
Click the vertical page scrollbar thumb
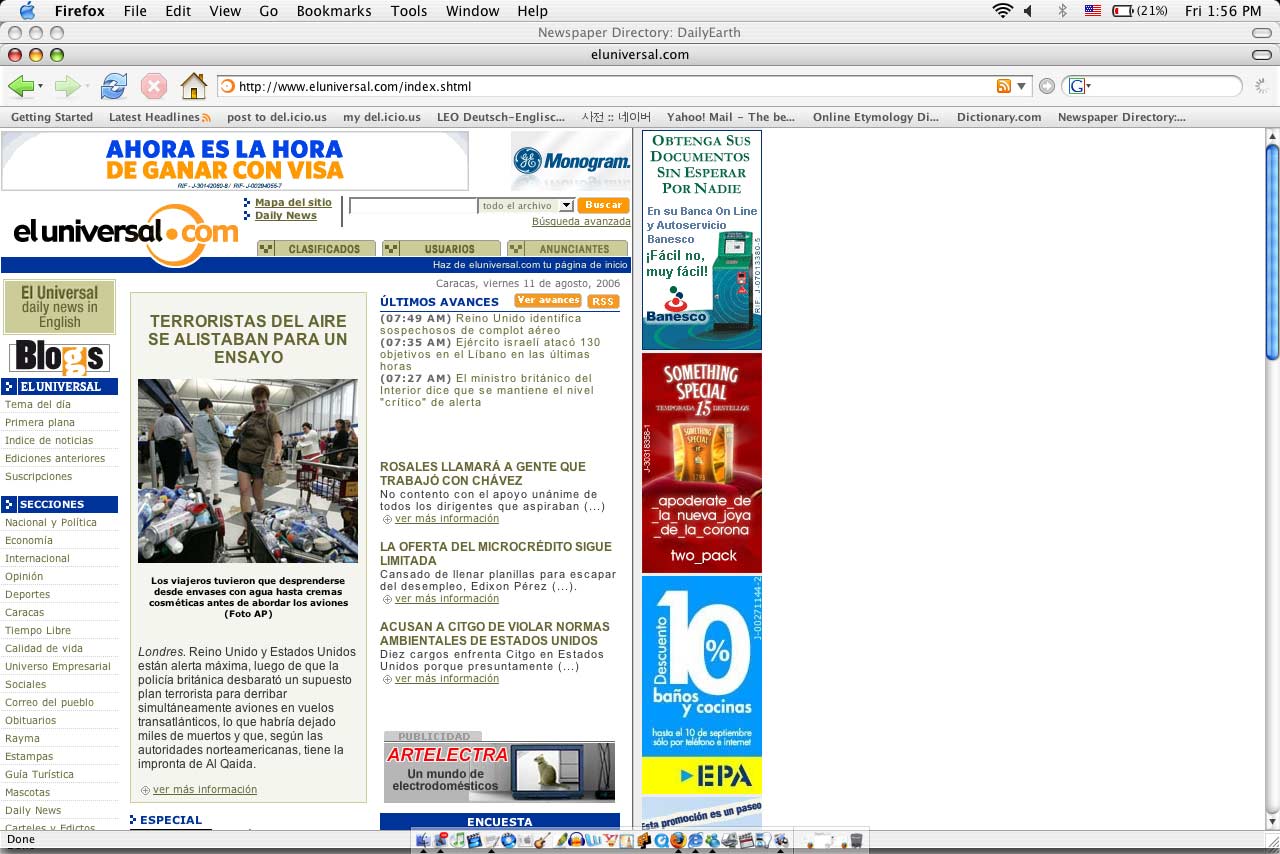click(1272, 250)
